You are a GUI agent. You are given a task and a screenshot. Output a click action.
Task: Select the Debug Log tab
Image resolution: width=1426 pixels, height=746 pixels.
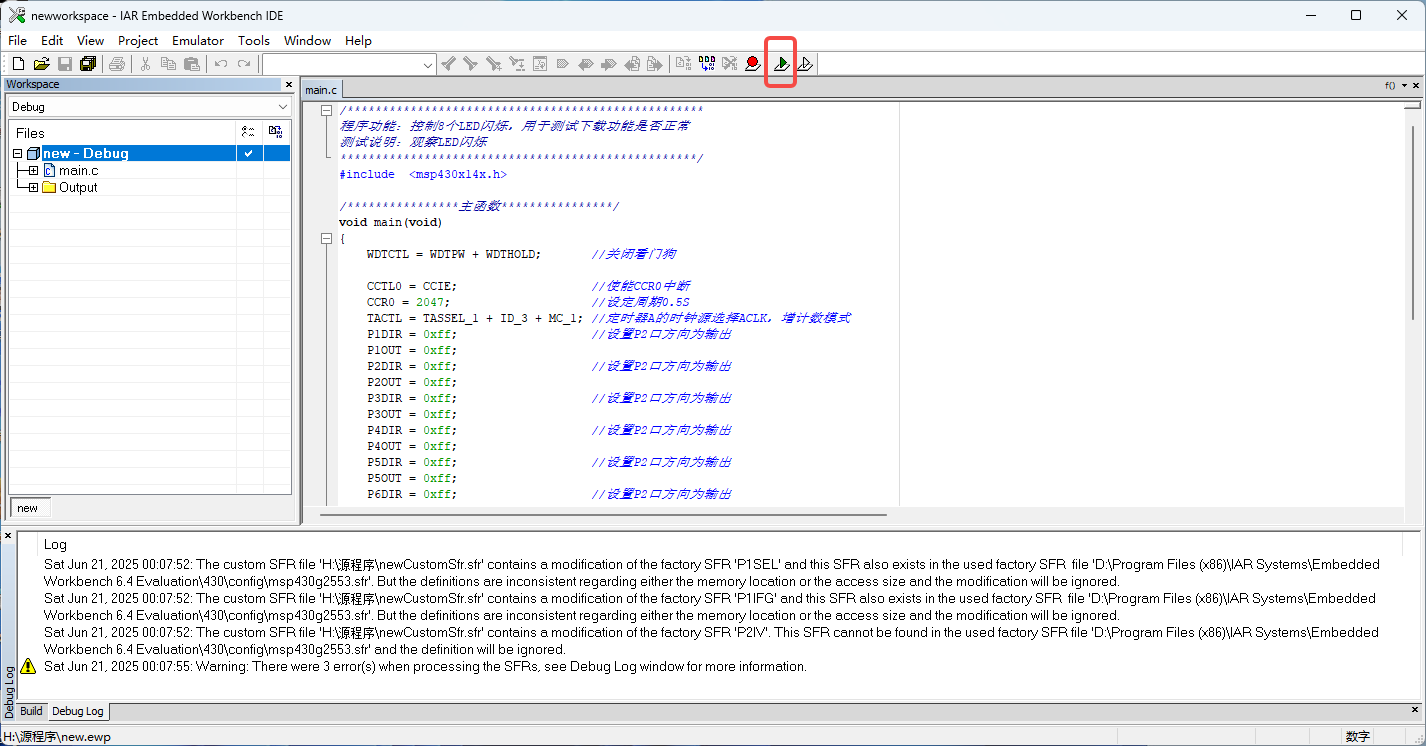[x=77, y=711]
